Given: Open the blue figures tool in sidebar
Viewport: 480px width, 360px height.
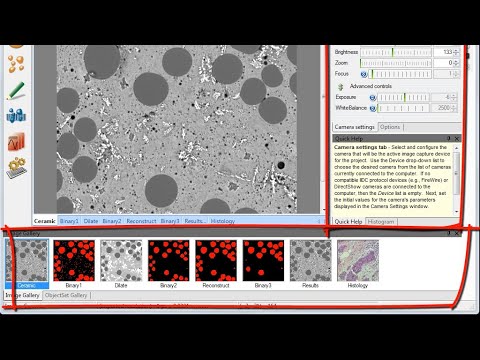Looking at the screenshot, I should pos(16,115).
